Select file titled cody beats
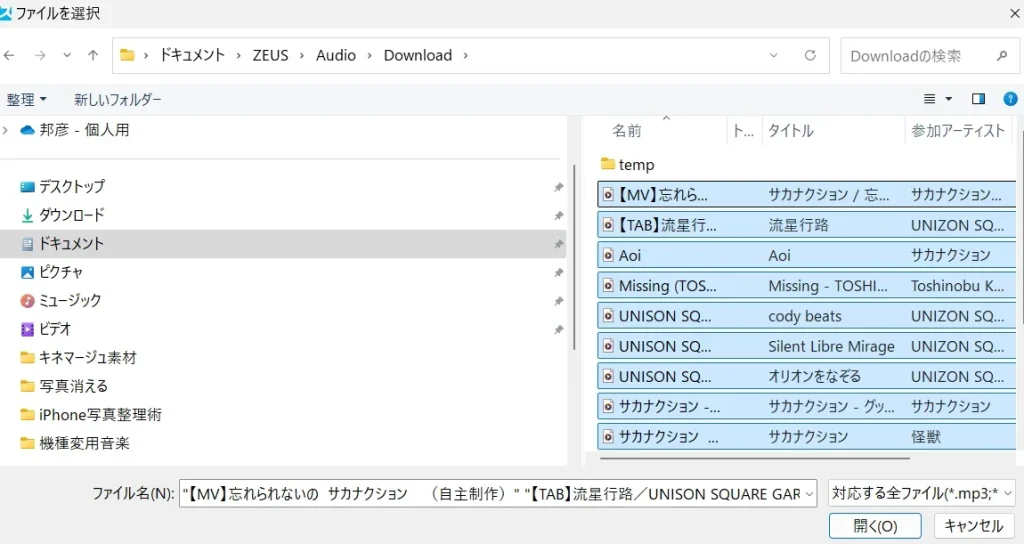1024x544 pixels. pos(807,316)
